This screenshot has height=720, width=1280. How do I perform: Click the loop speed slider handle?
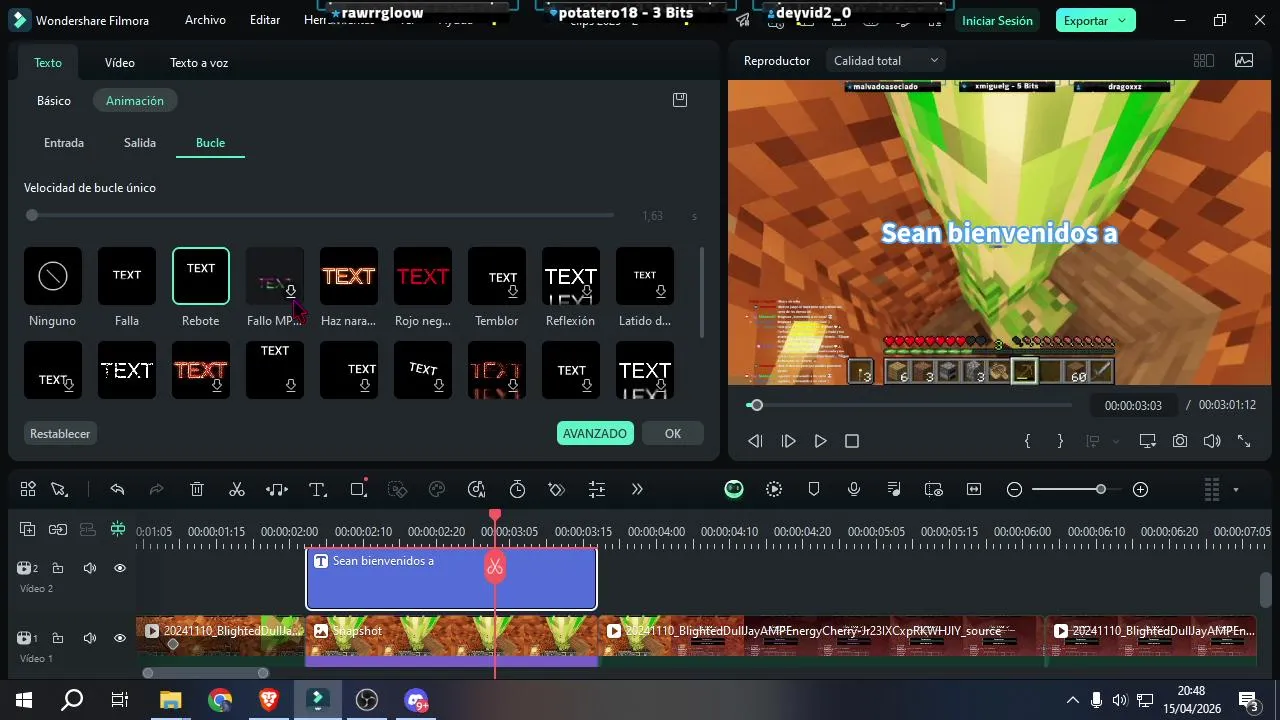coord(32,215)
